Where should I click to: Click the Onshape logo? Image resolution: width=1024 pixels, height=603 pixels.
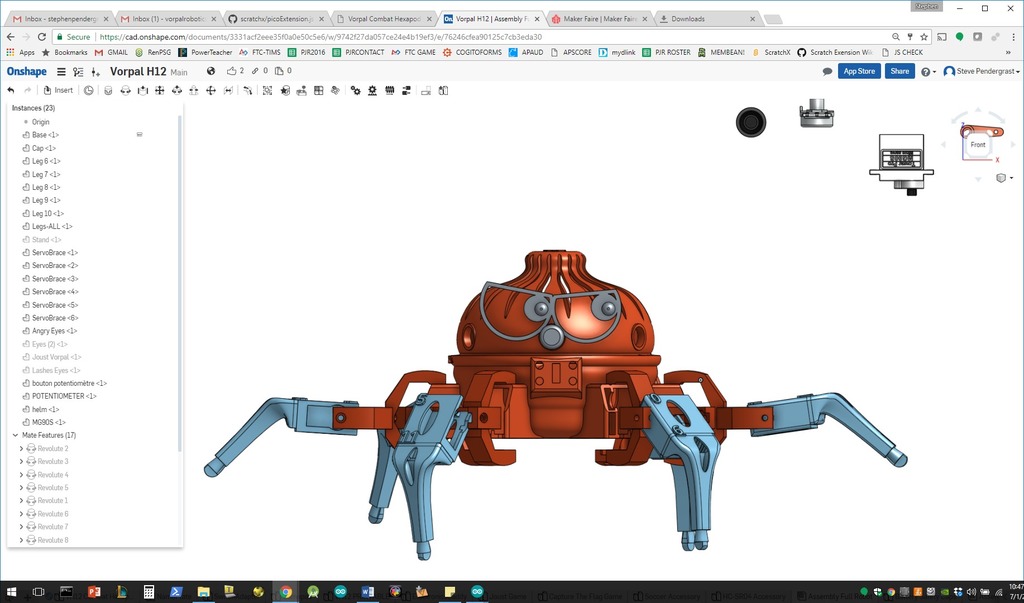(x=27, y=71)
